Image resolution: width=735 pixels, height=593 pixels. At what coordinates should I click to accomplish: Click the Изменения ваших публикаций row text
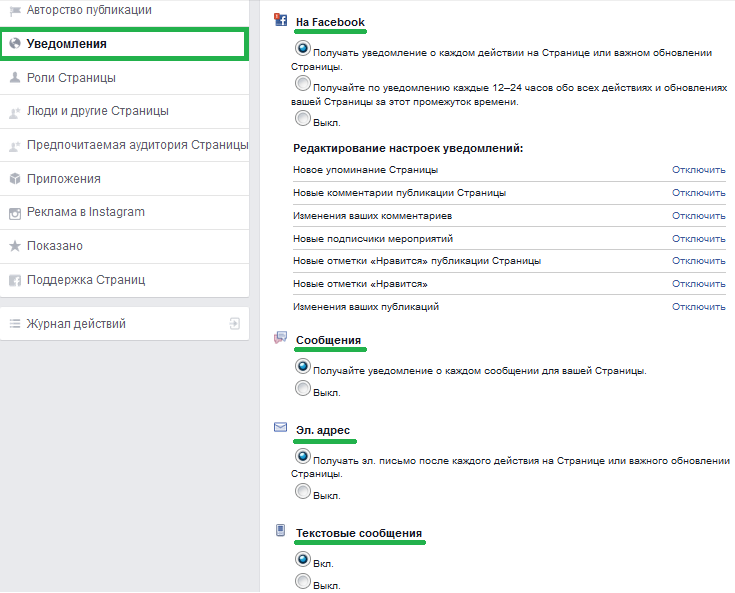coord(366,307)
